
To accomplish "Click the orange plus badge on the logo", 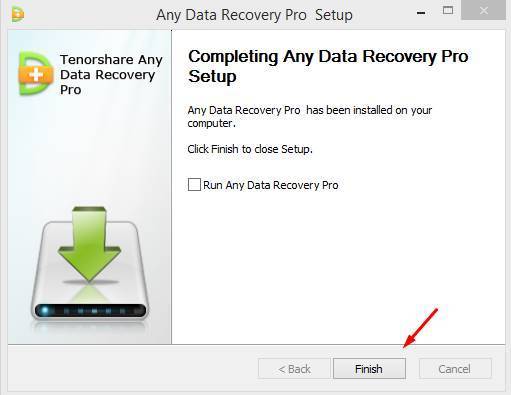I will click(36, 74).
